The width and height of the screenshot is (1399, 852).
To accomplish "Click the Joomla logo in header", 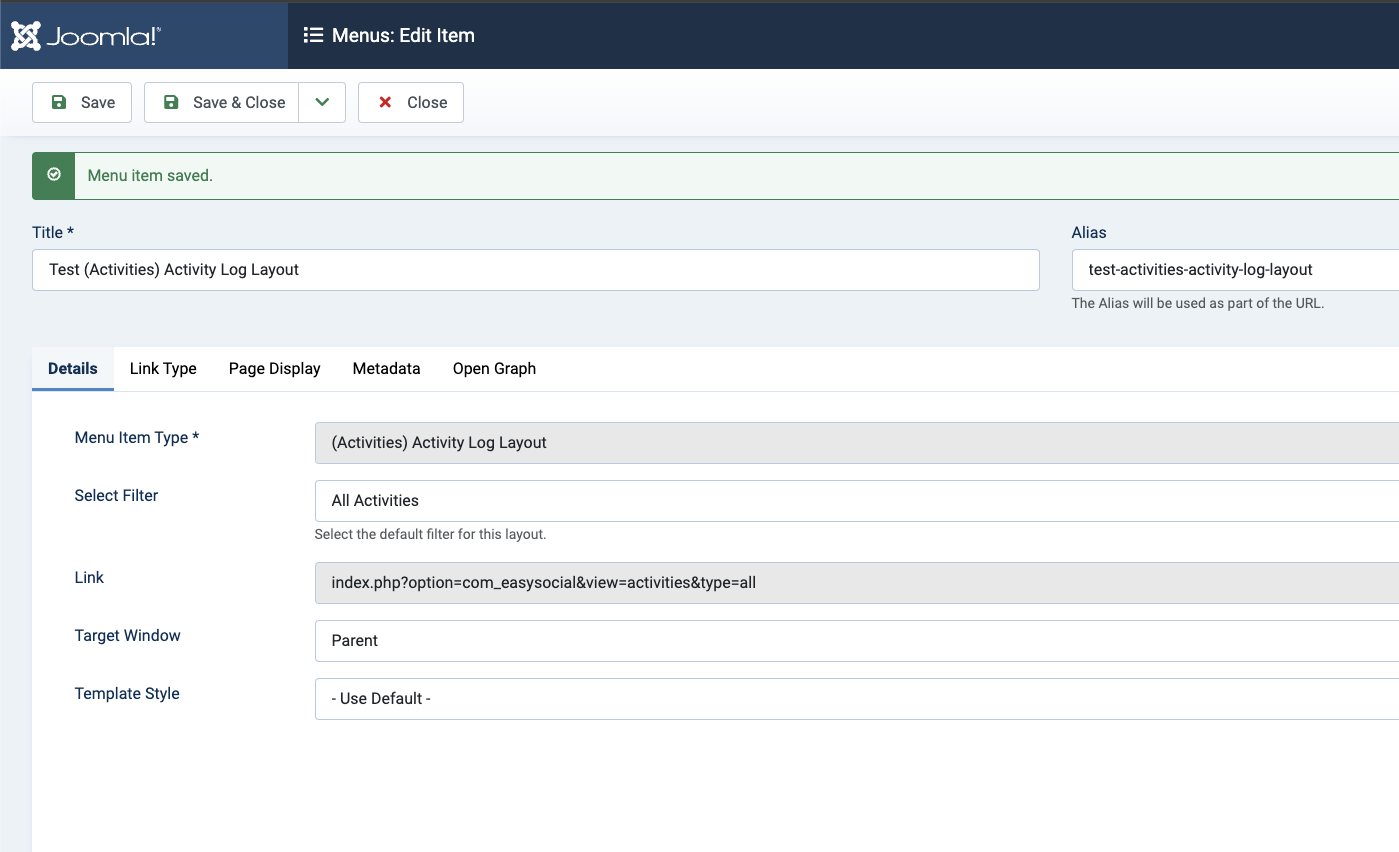I will click(86, 36).
